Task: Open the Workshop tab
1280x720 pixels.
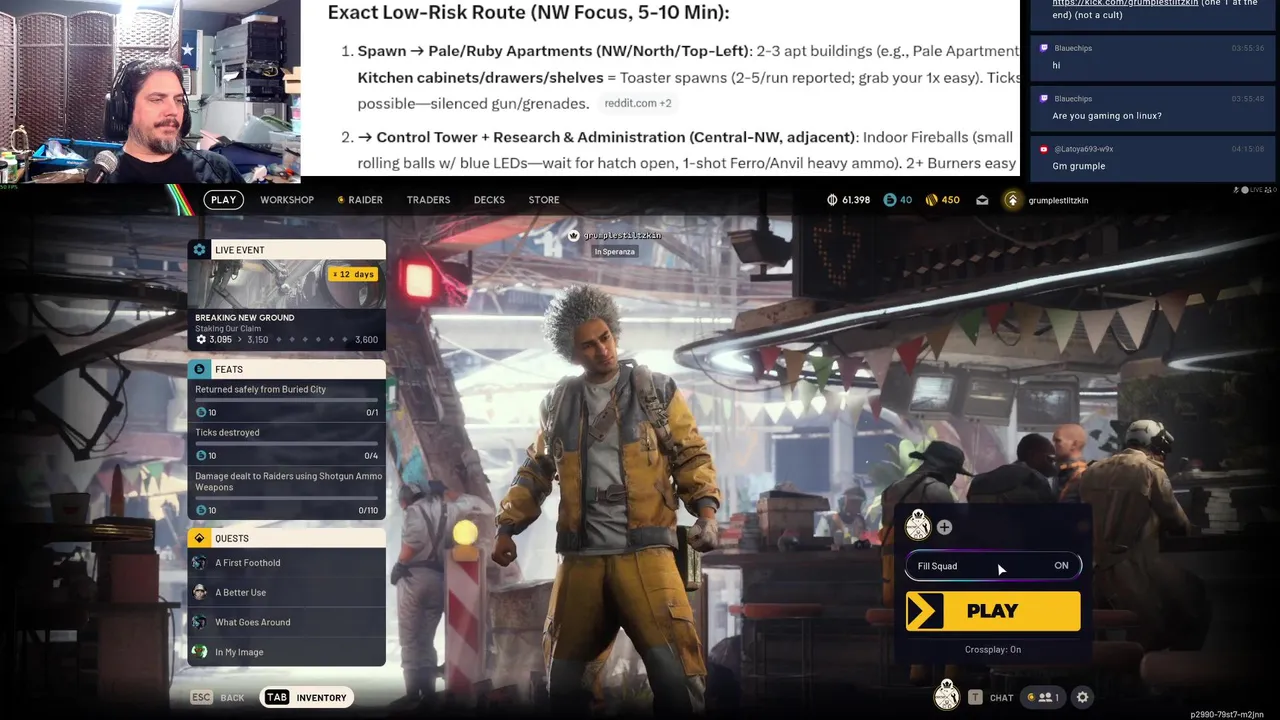Action: pyautogui.click(x=287, y=200)
